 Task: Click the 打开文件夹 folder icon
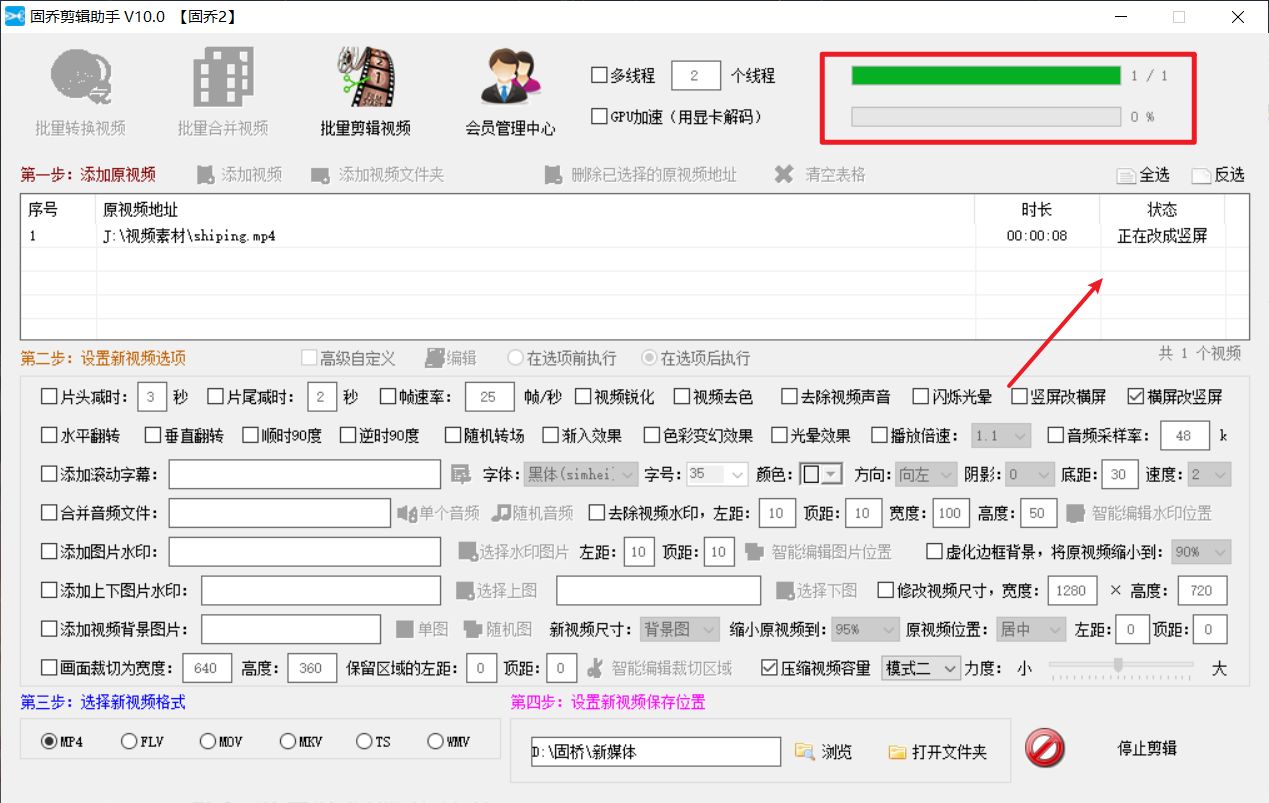[897, 751]
